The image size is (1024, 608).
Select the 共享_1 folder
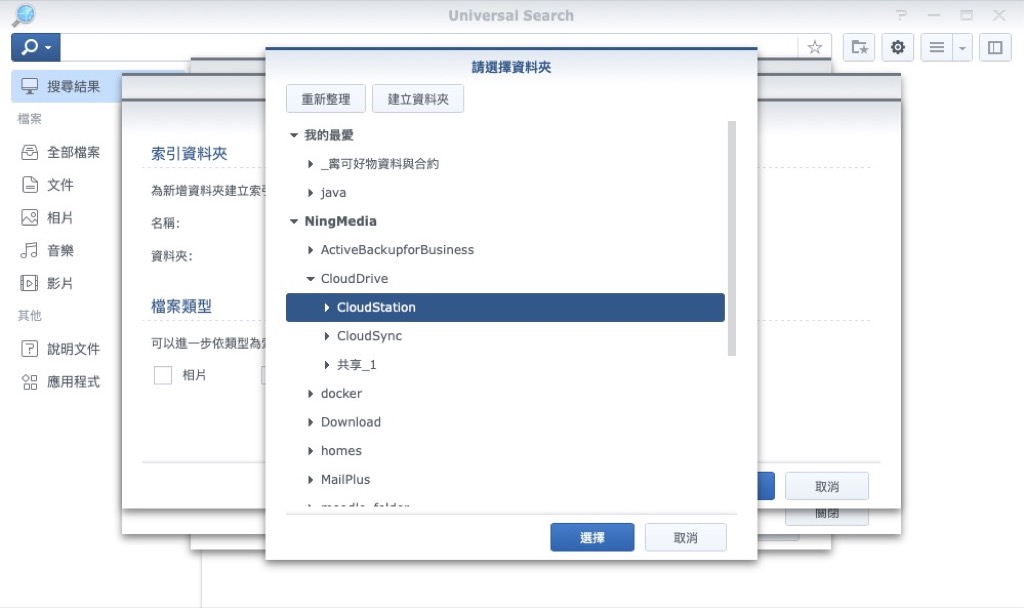pyautogui.click(x=357, y=365)
